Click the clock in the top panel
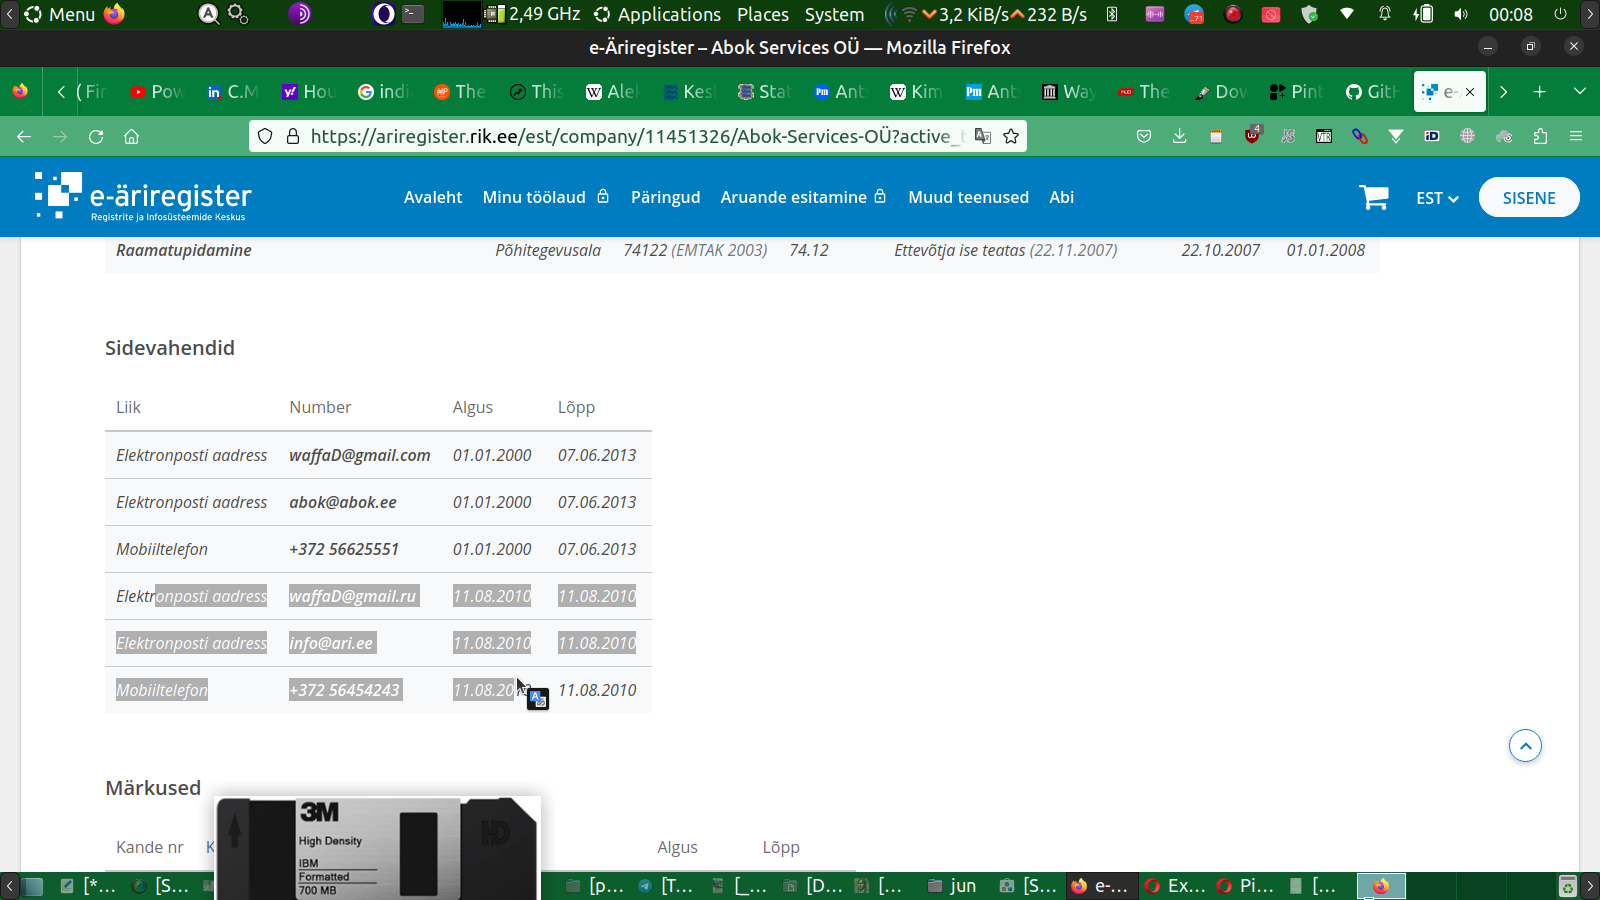 coord(1510,14)
